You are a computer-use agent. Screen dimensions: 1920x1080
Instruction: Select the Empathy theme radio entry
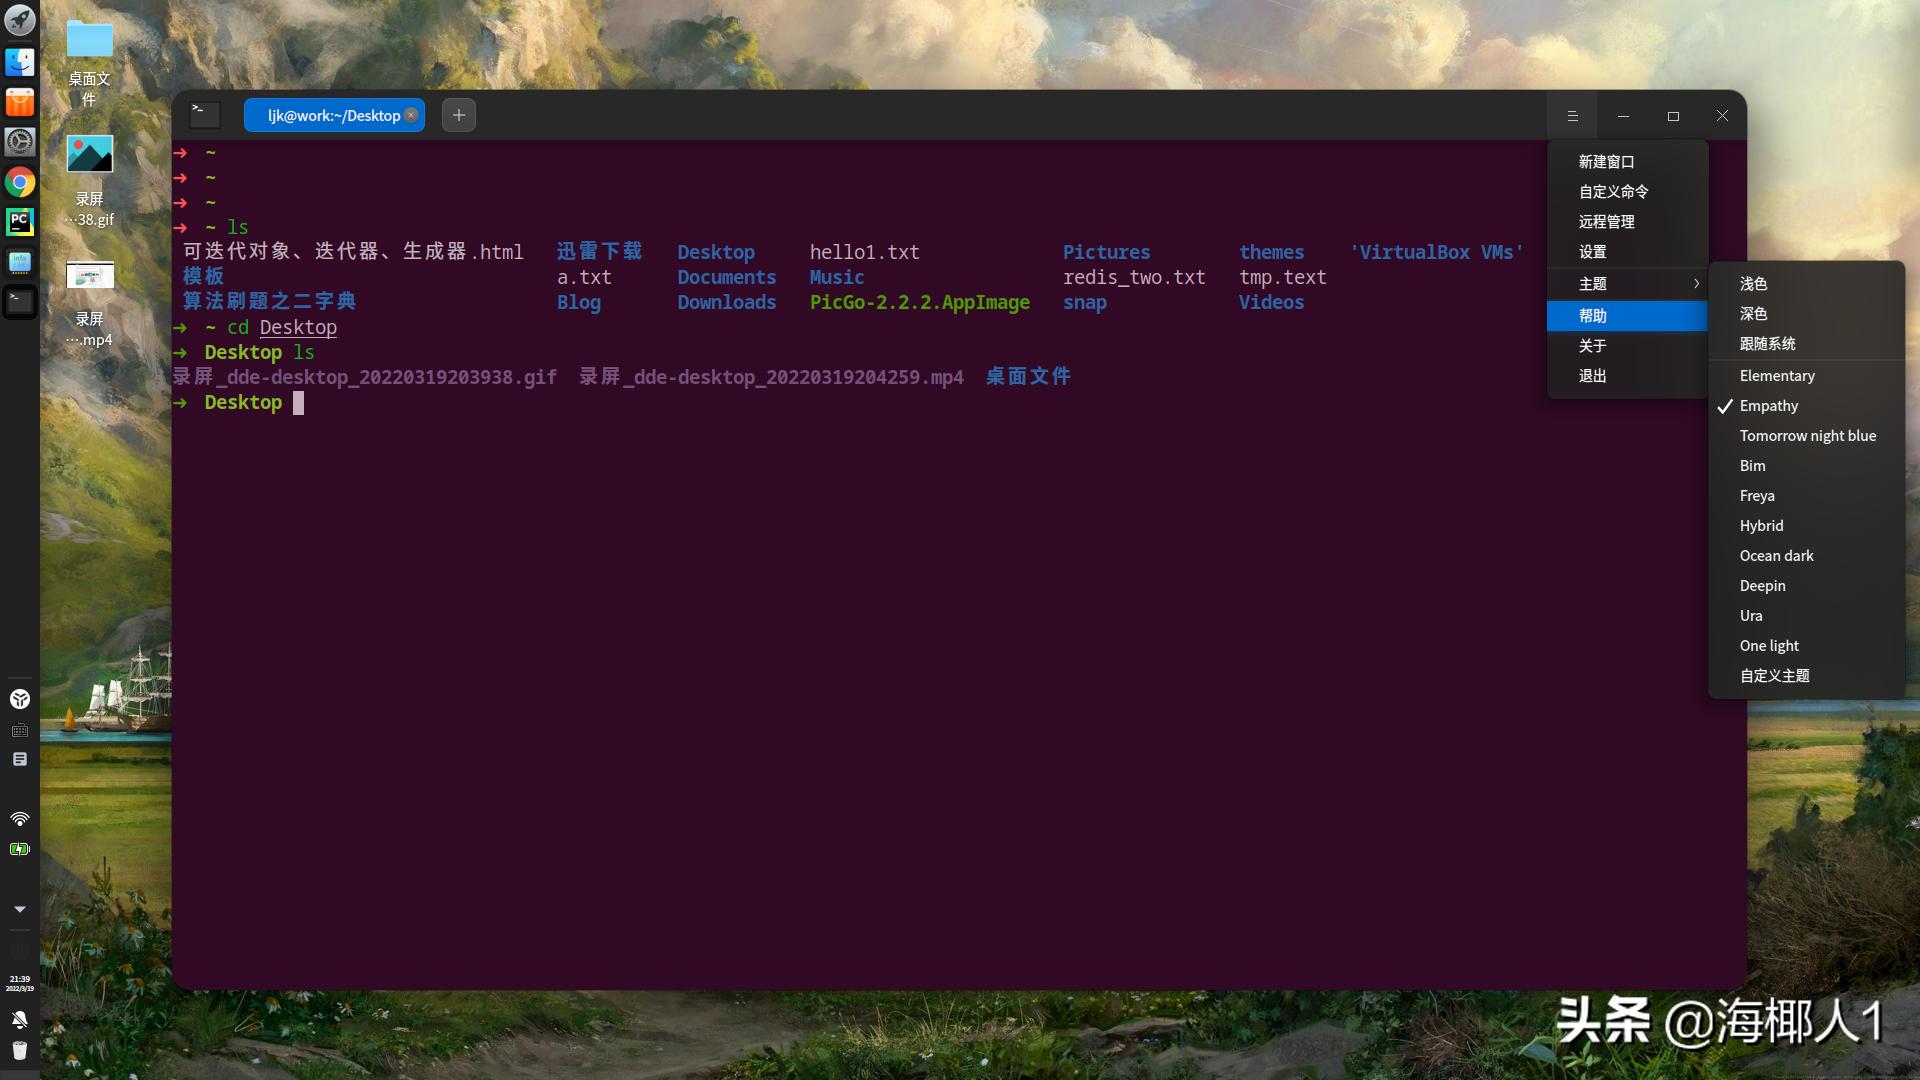[1771, 405]
